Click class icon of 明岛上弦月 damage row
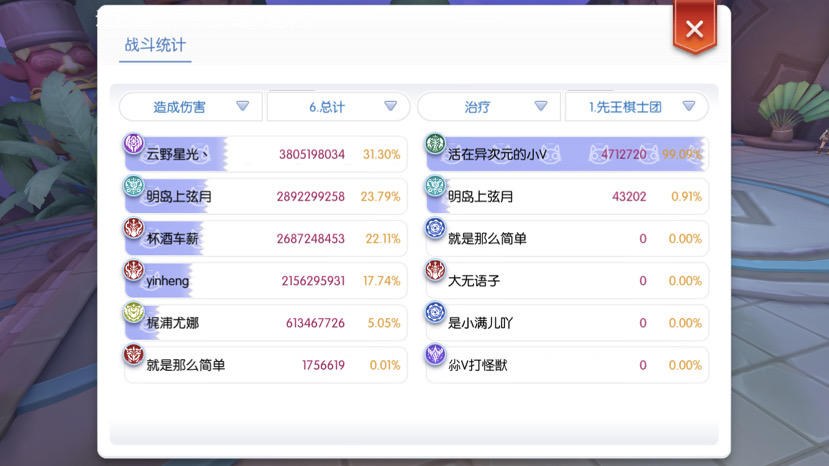Image resolution: width=829 pixels, height=466 pixels. click(x=133, y=186)
